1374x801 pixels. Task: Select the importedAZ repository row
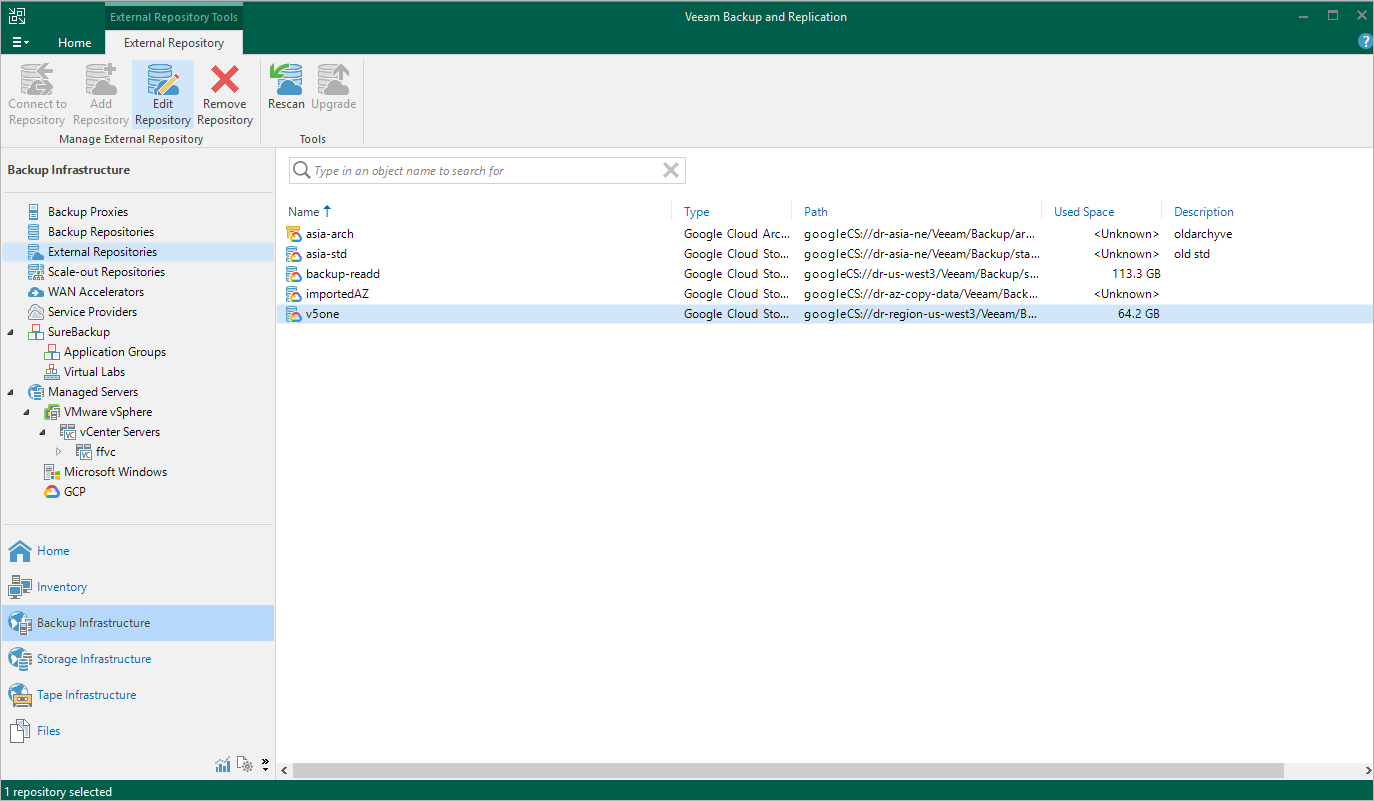[824, 294]
